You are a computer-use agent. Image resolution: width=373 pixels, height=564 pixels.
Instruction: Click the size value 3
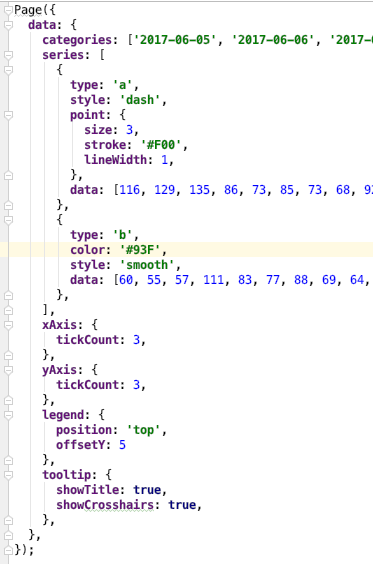coord(129,130)
